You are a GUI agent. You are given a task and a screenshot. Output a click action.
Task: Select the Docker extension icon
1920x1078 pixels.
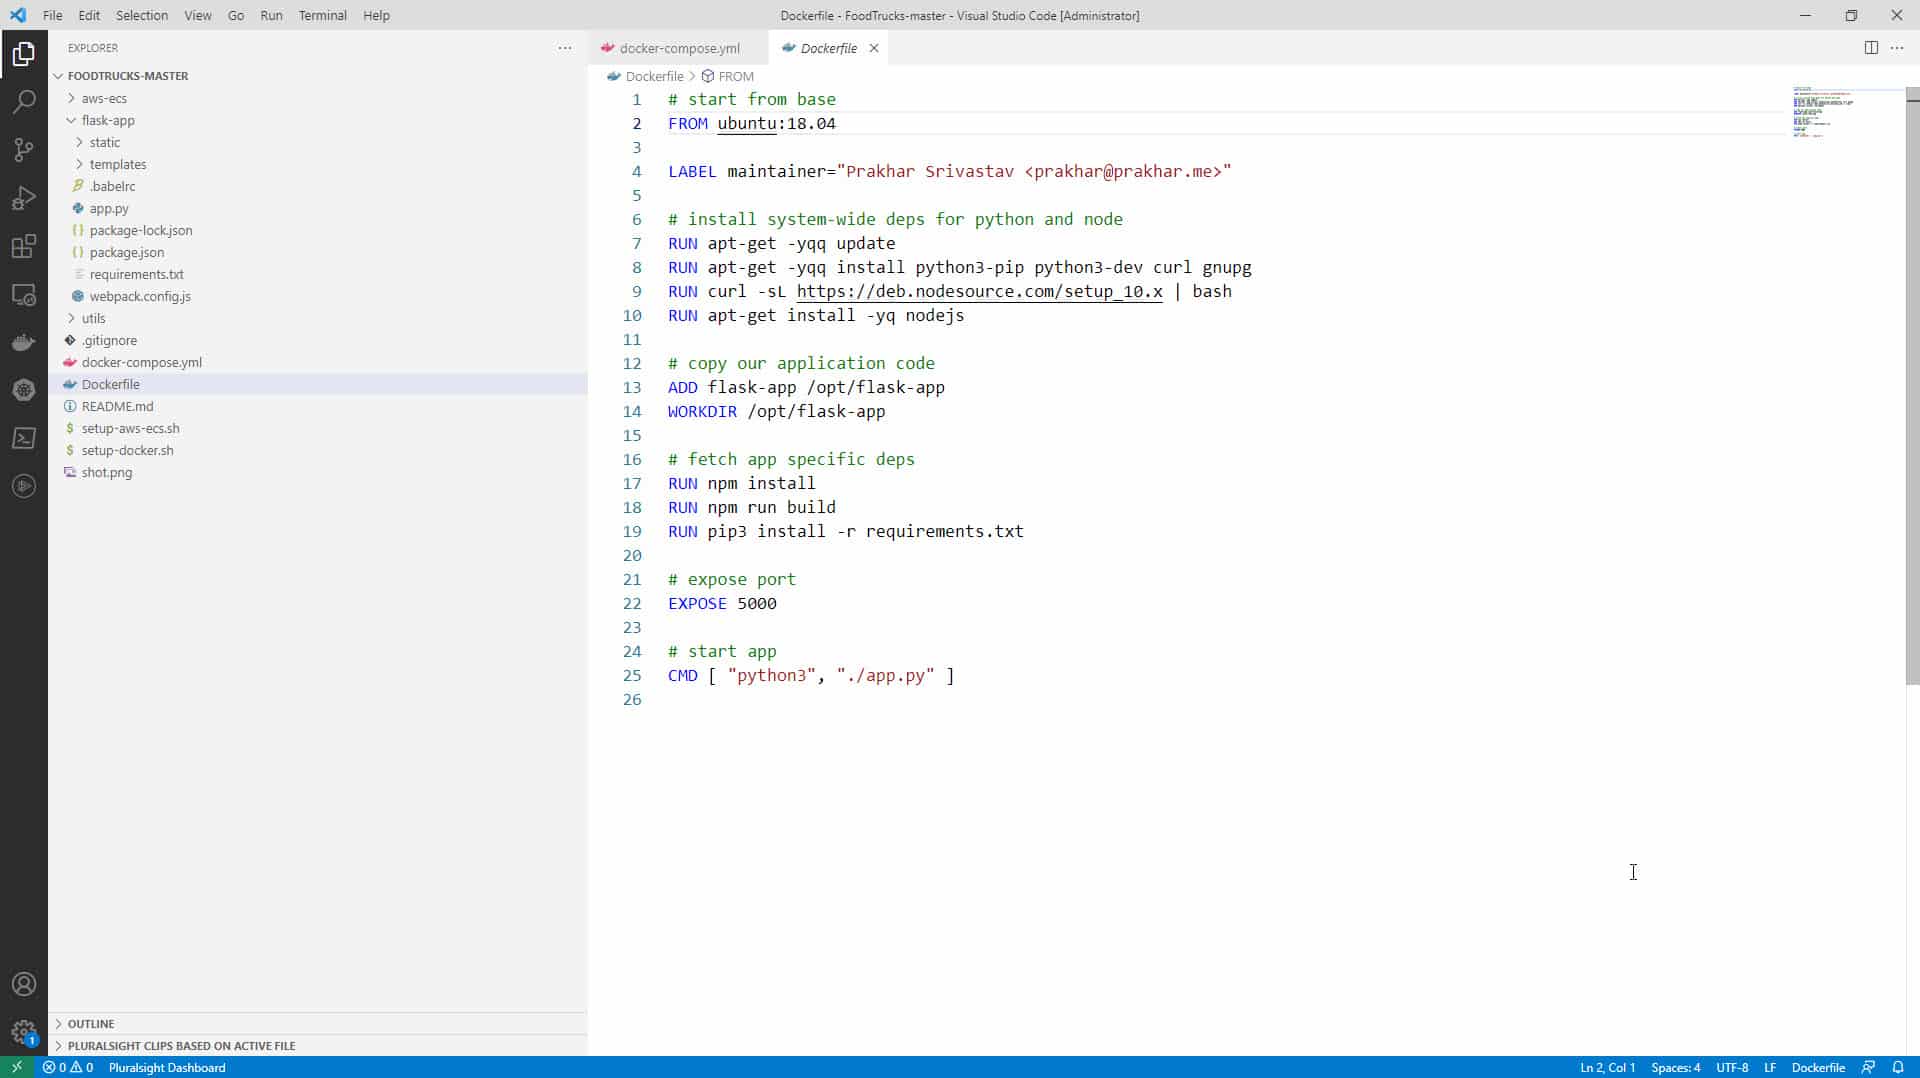(x=24, y=342)
